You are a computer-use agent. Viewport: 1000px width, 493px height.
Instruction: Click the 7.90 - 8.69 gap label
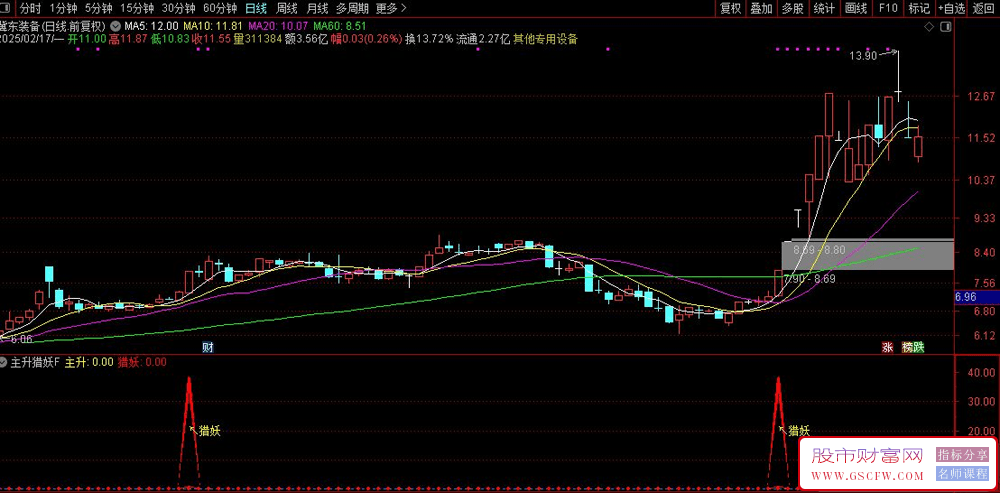809,279
